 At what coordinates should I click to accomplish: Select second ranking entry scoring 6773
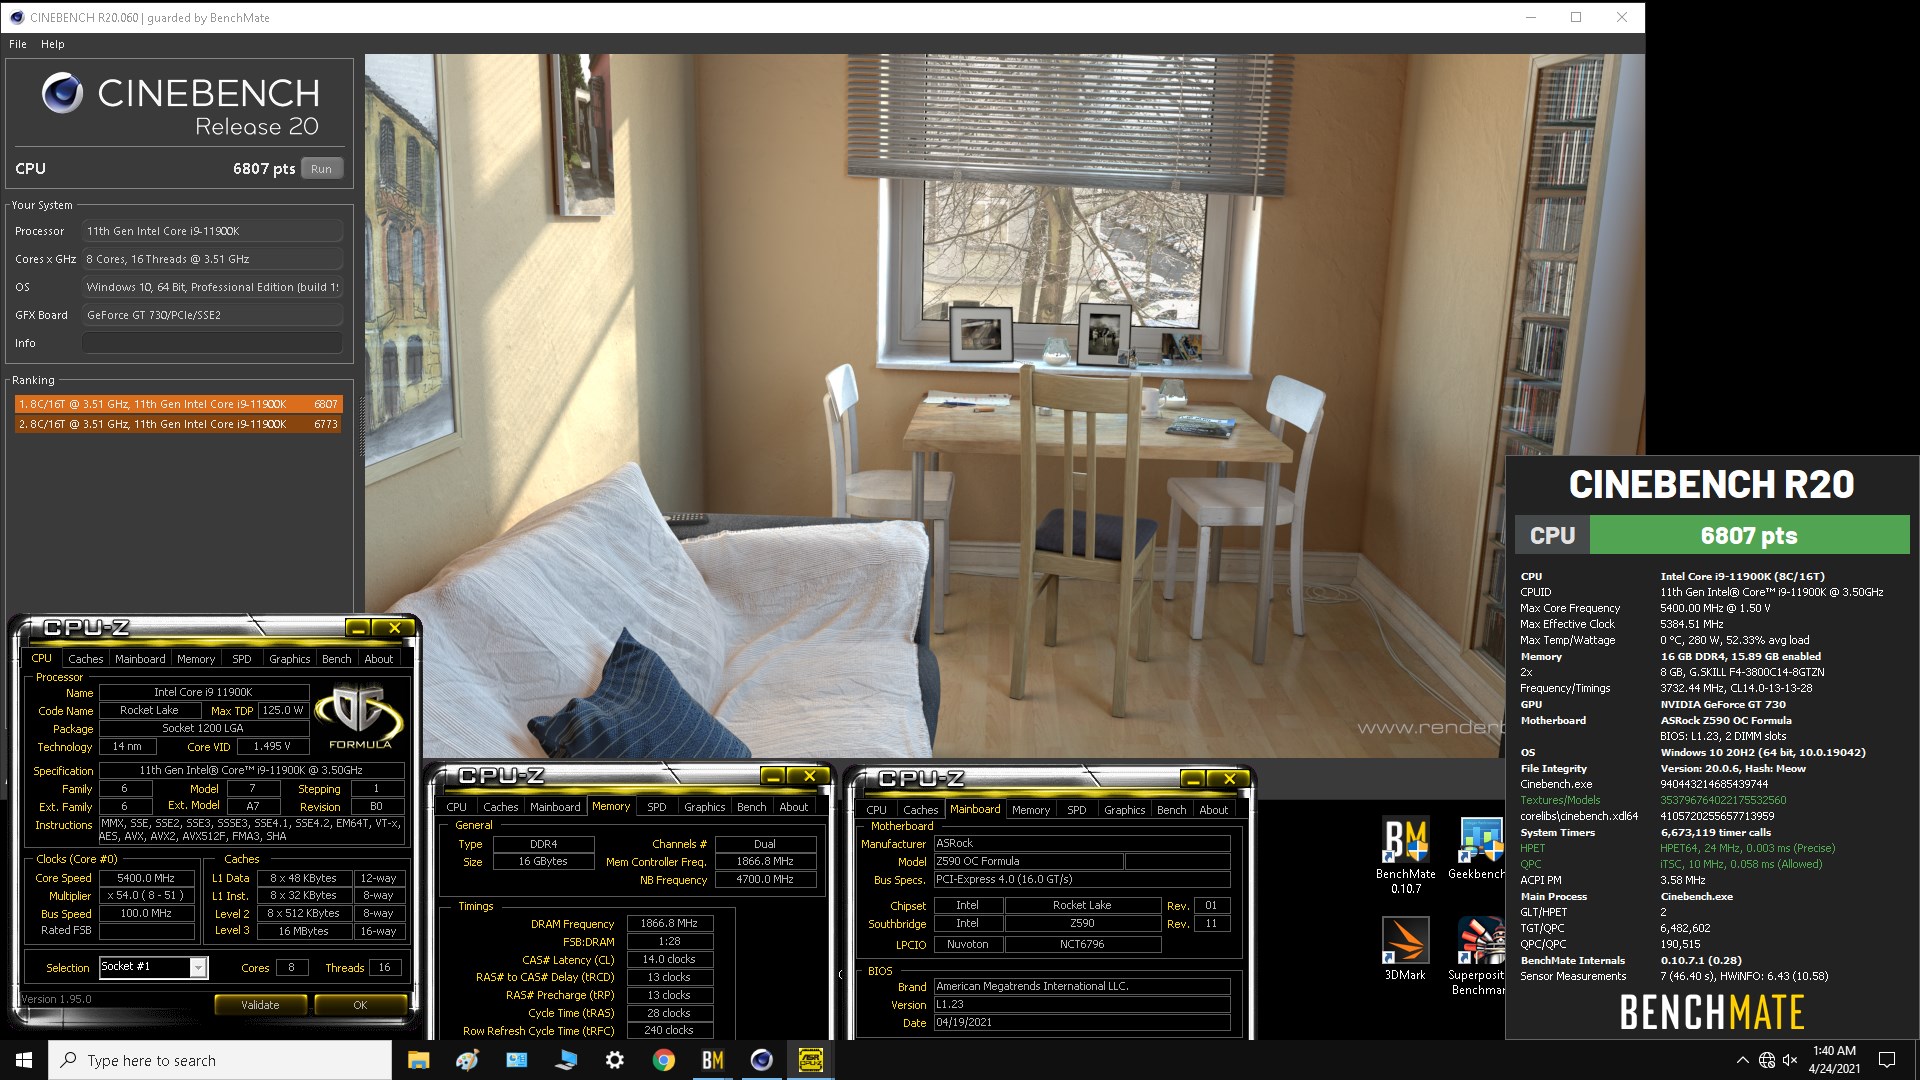pyautogui.click(x=178, y=424)
